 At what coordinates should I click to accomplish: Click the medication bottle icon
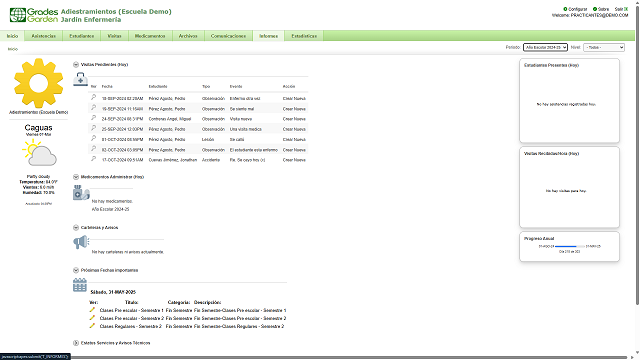[x=81, y=193]
